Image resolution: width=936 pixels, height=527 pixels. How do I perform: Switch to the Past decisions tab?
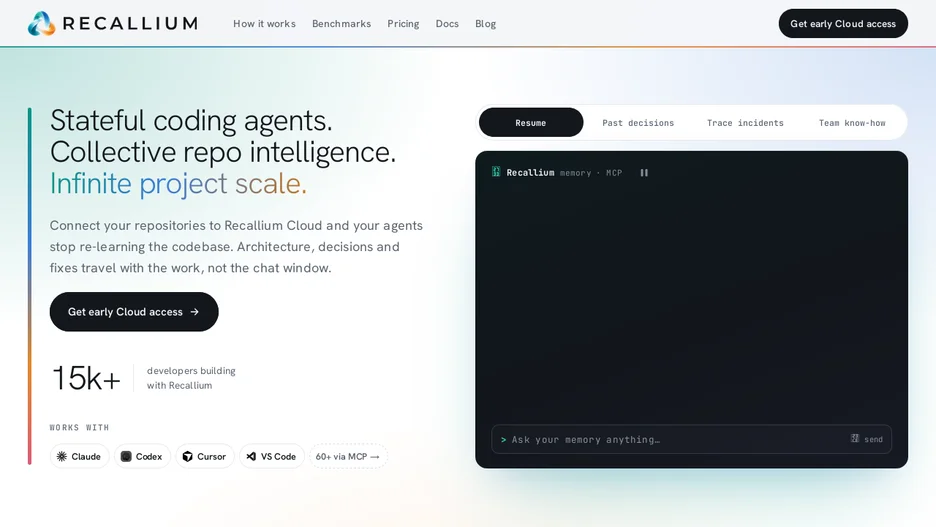click(x=638, y=122)
